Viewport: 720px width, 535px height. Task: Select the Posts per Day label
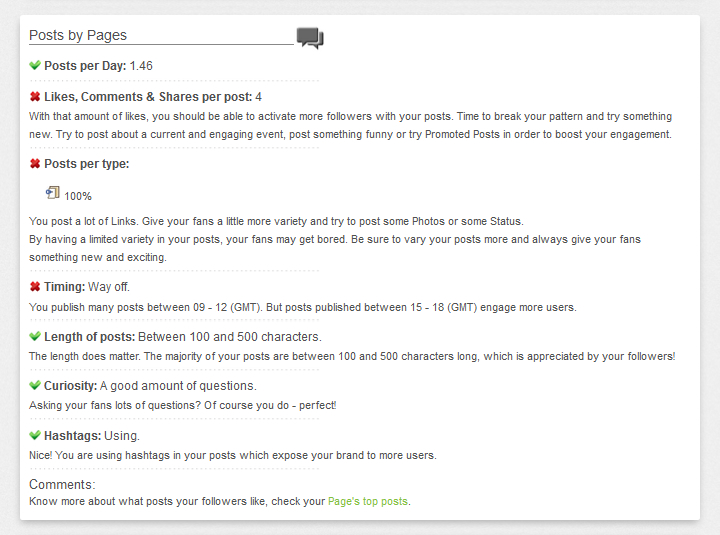click(85, 66)
